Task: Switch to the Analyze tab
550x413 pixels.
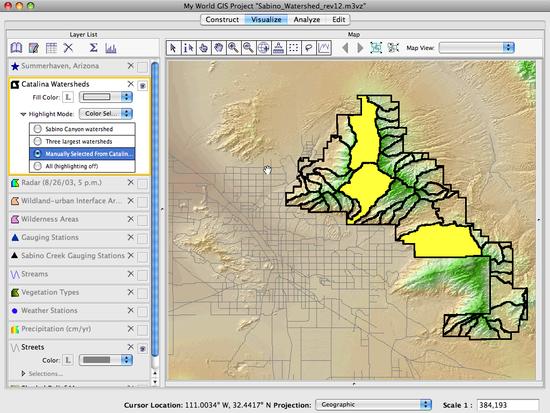Action: [x=307, y=20]
